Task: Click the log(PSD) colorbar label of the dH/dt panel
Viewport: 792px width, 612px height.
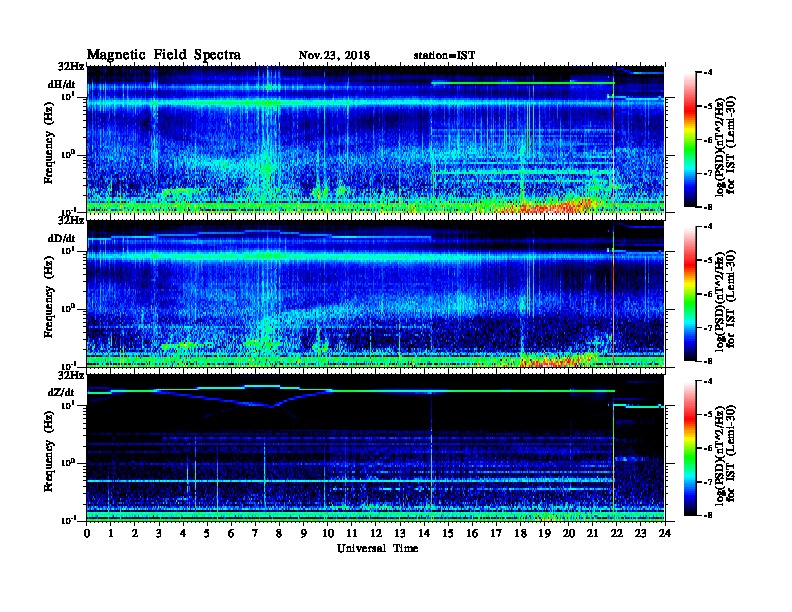Action: click(x=724, y=145)
